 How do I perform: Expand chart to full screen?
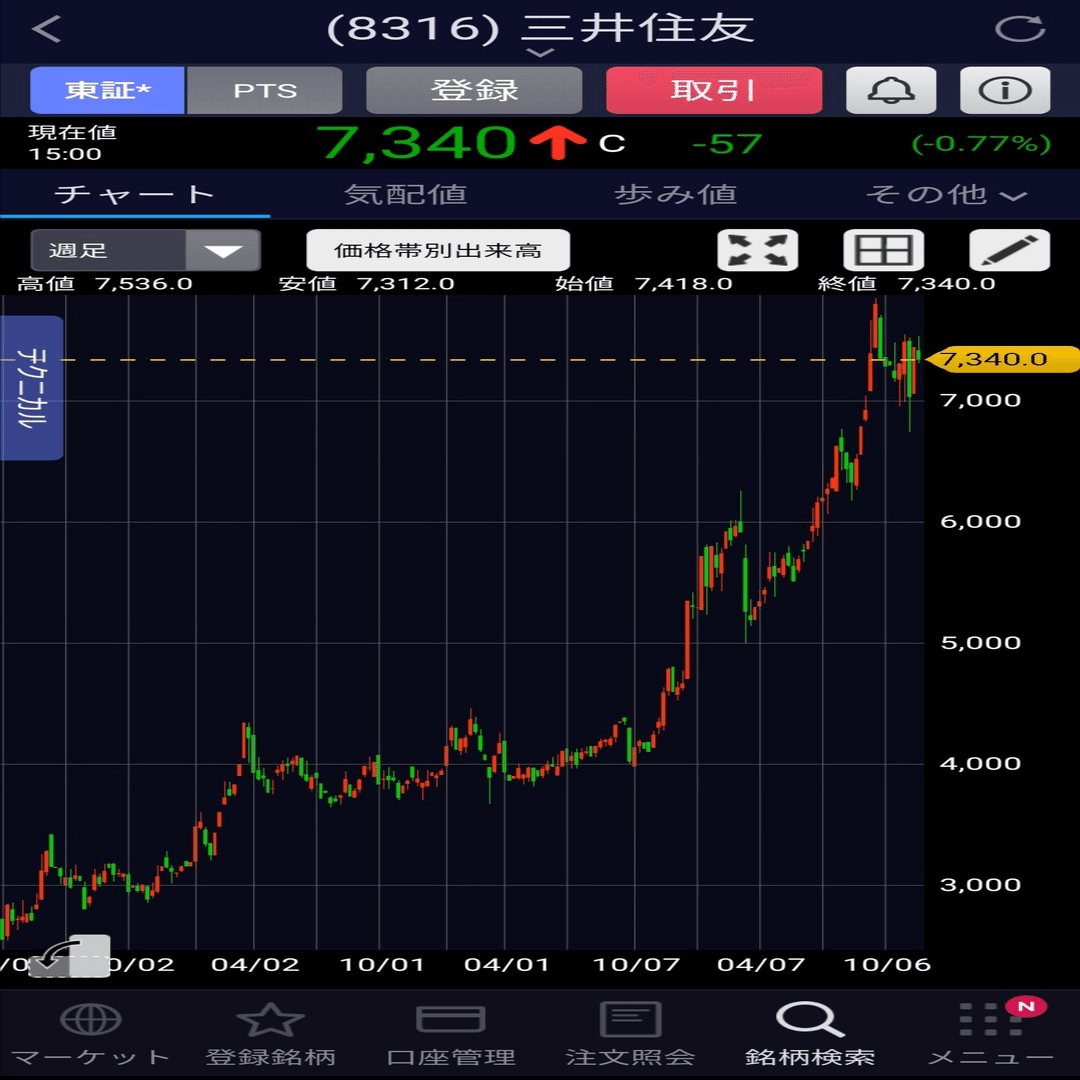pos(758,250)
